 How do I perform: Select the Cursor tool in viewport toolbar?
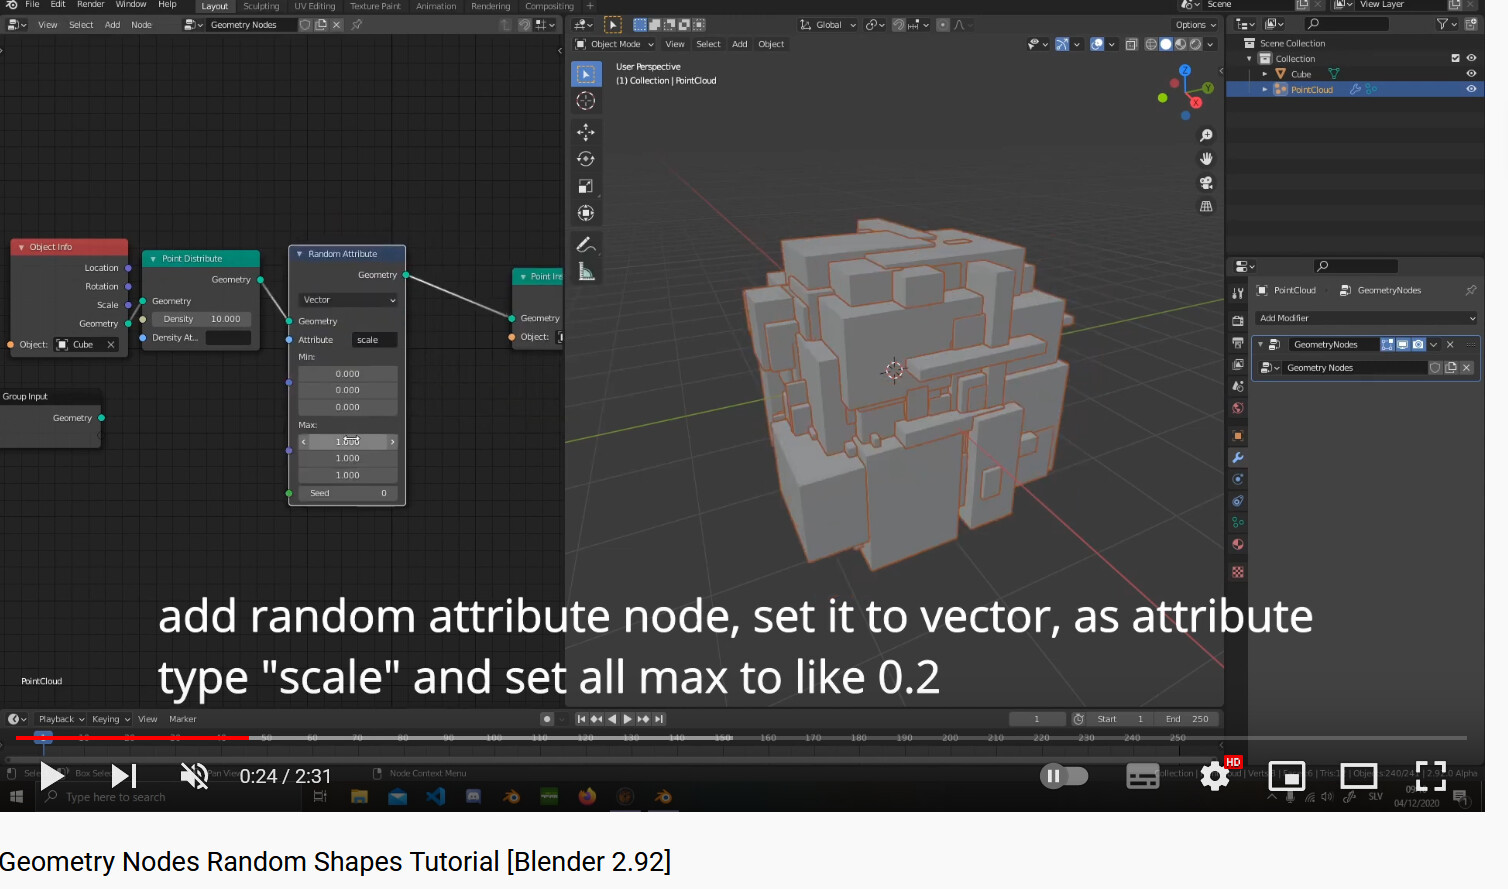(x=586, y=101)
